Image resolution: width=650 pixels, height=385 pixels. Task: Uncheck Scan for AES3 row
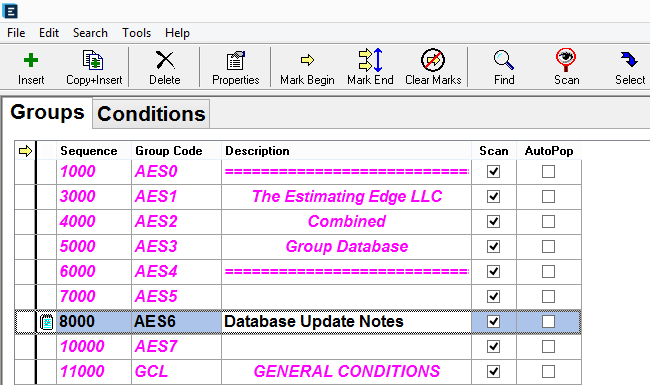[493, 247]
